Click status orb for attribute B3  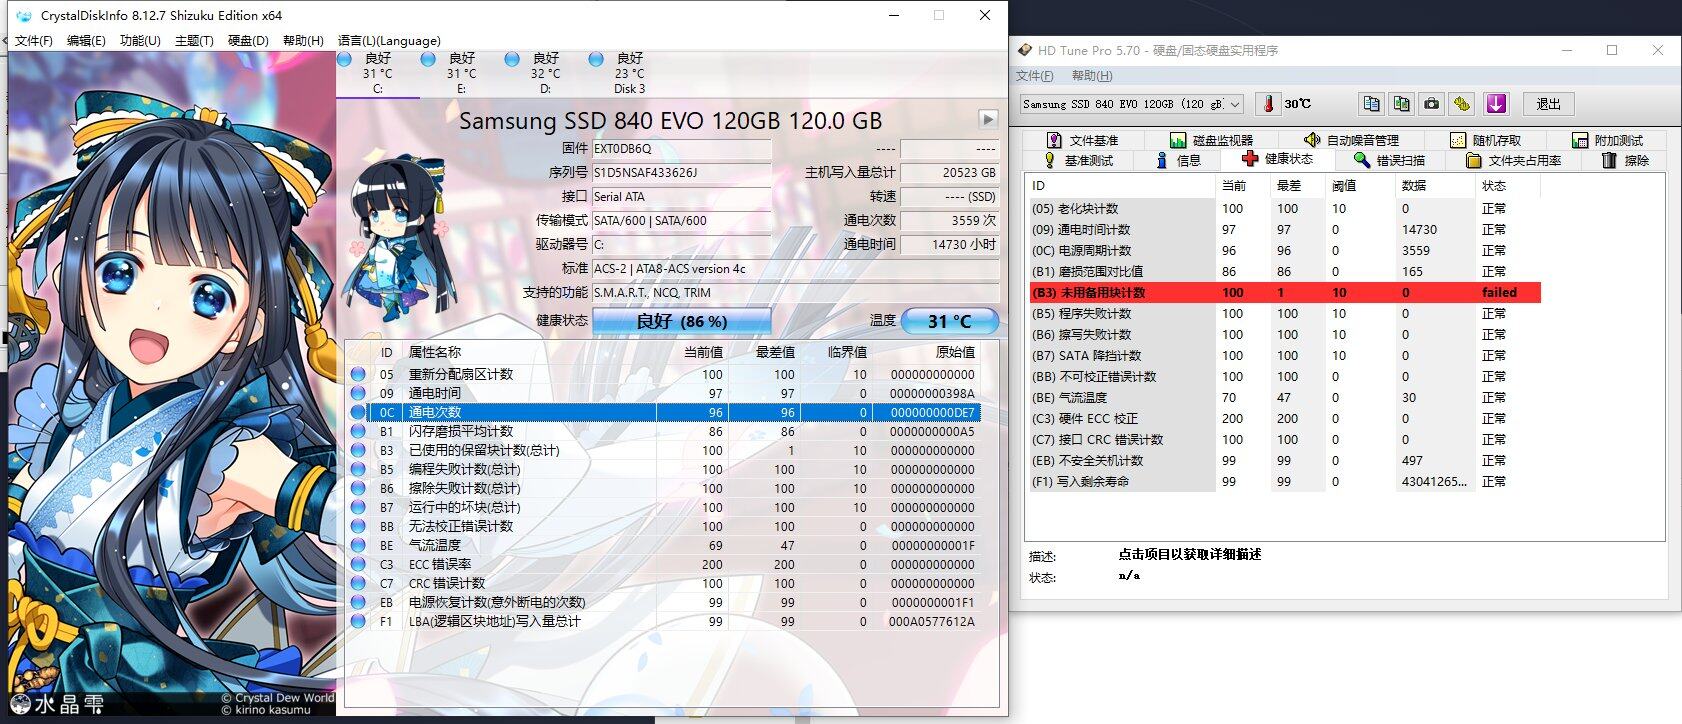point(358,450)
